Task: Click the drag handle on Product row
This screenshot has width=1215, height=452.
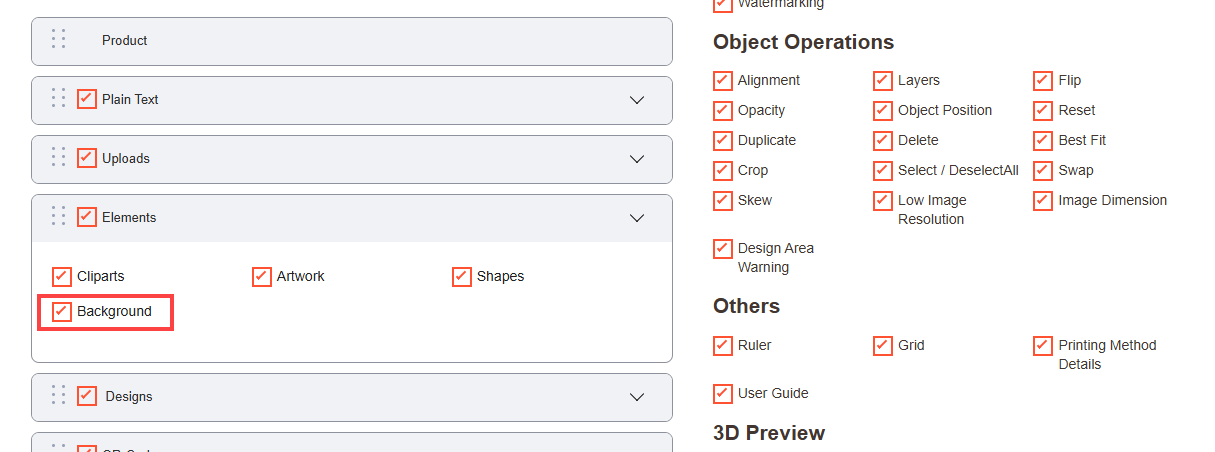Action: click(x=59, y=40)
